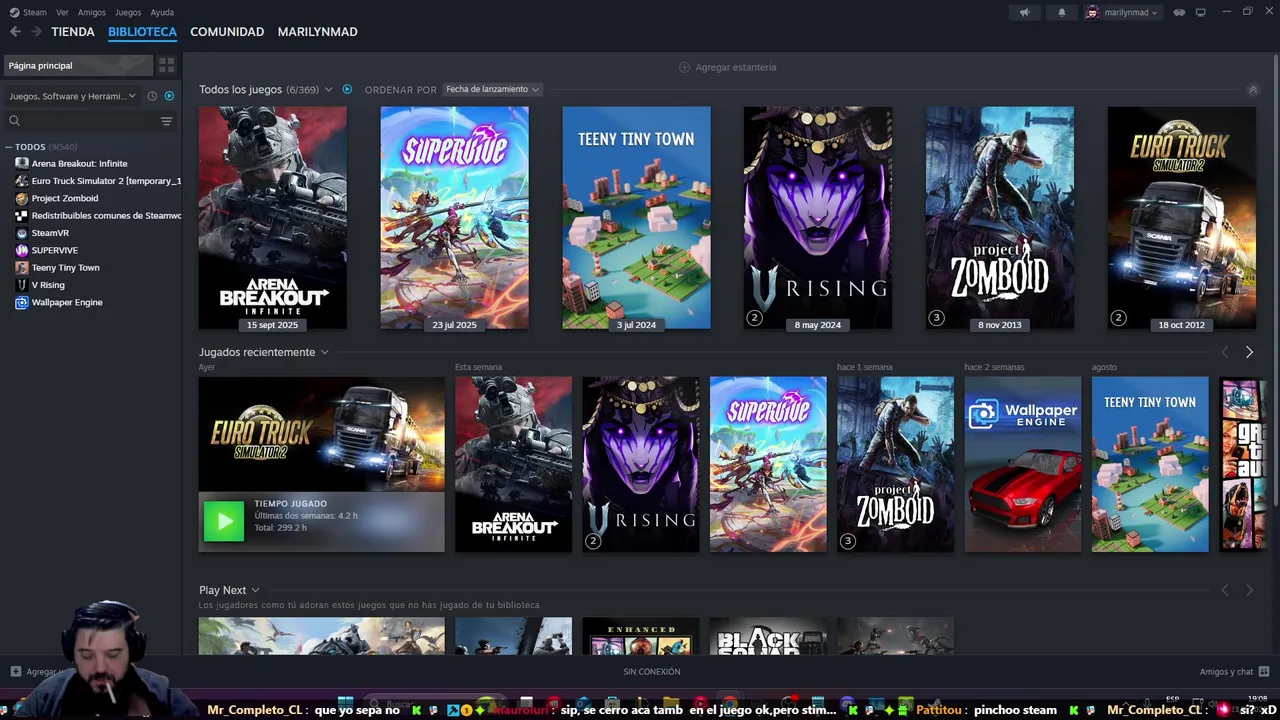
Task: Open Fecha de lanzamiento sort dropdown
Action: pos(493,89)
